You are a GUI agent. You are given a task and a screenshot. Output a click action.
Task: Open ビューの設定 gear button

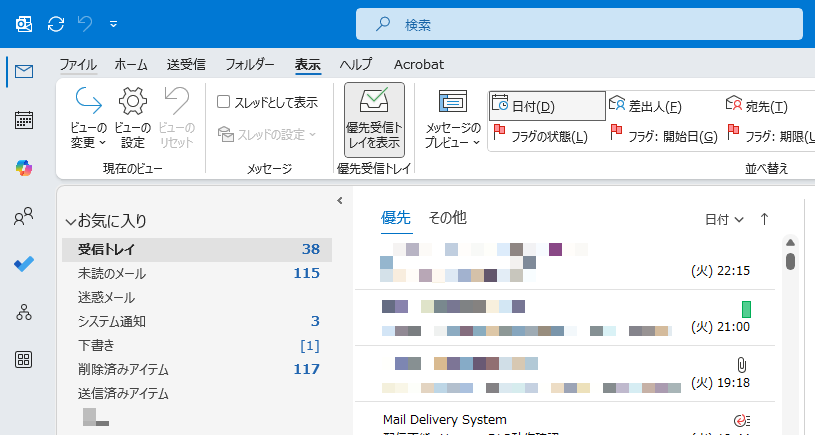pos(133,118)
